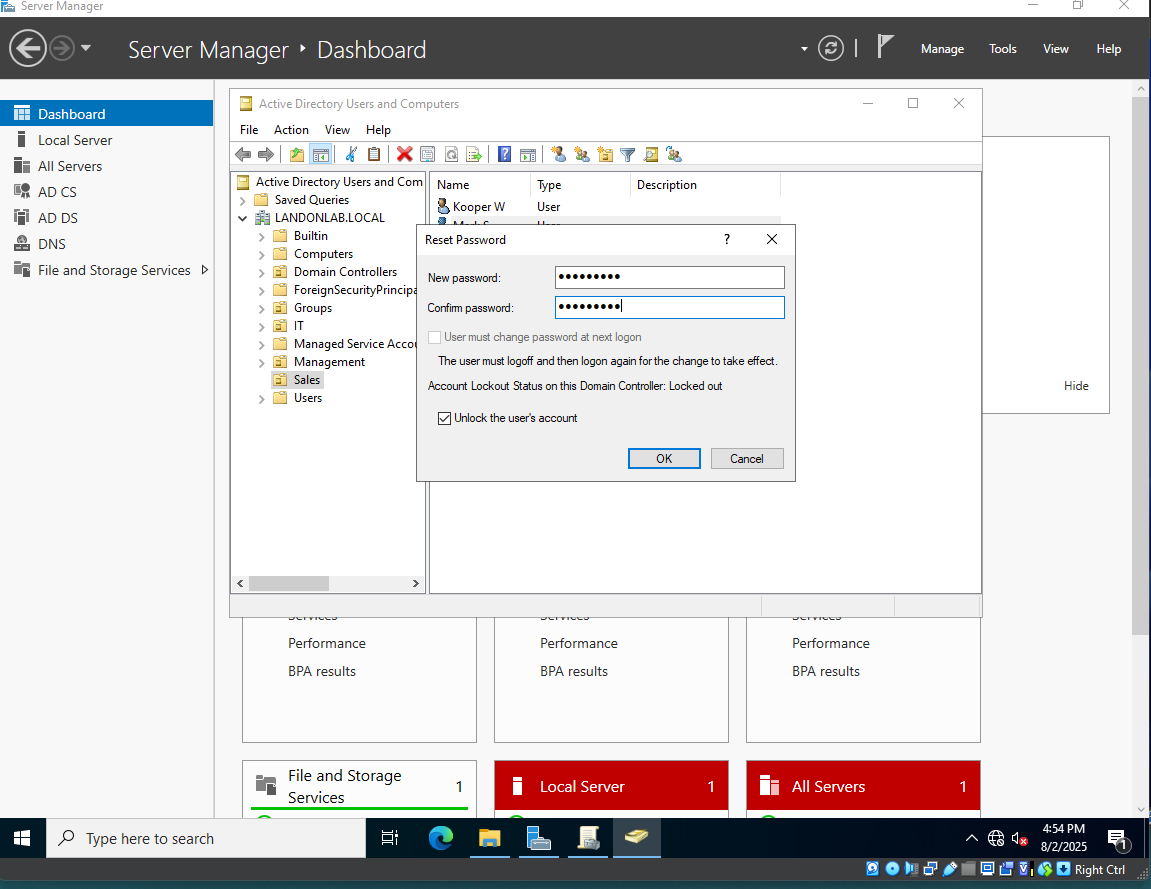
Task: Click the Back arrow in ADUC toolbar
Action: 243,154
